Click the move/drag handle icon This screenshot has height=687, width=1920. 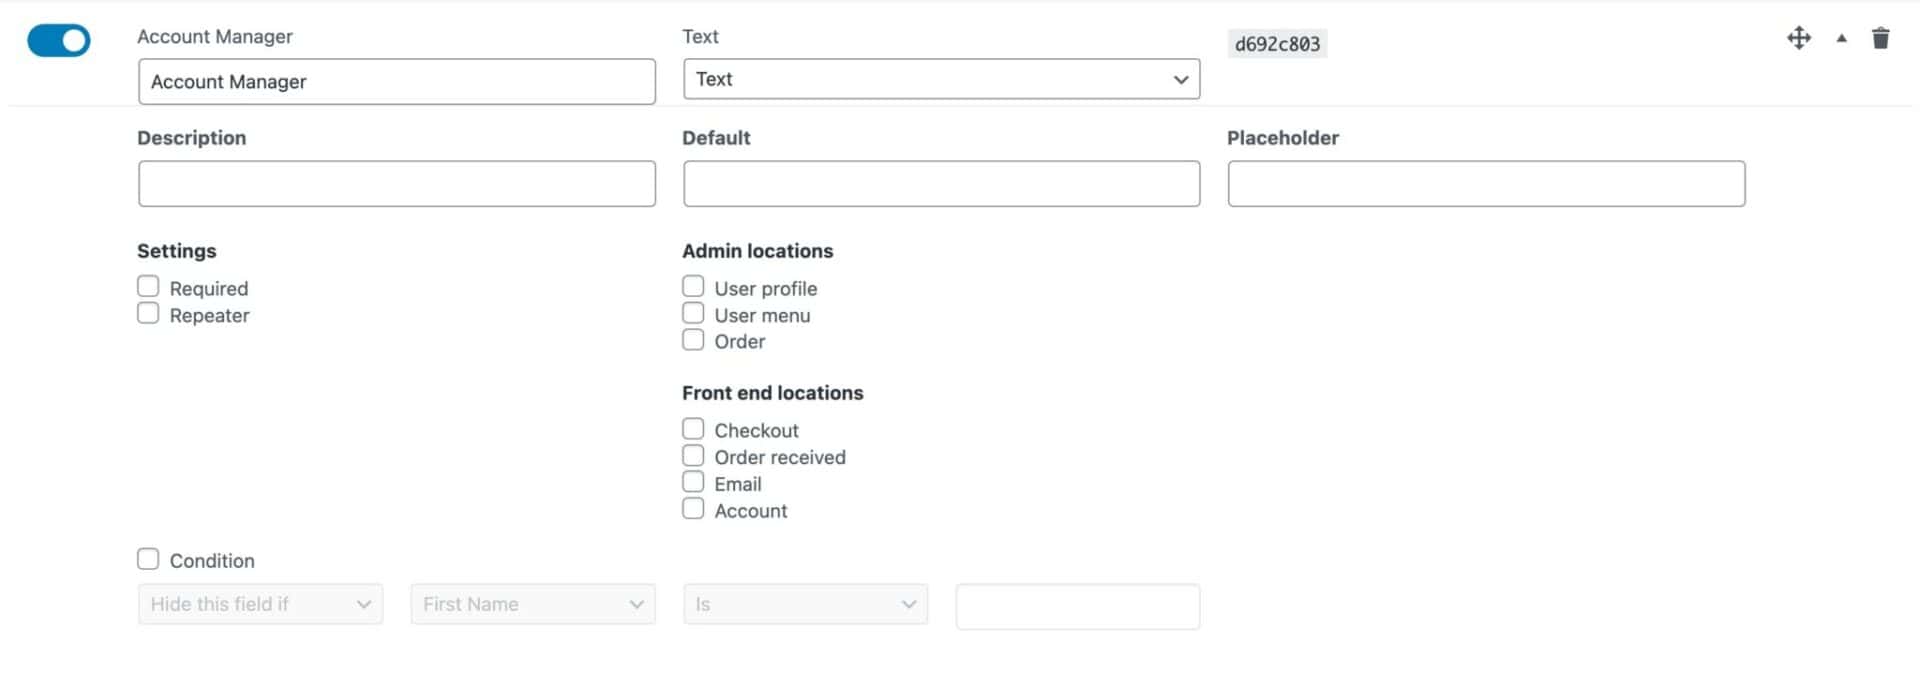[1798, 39]
